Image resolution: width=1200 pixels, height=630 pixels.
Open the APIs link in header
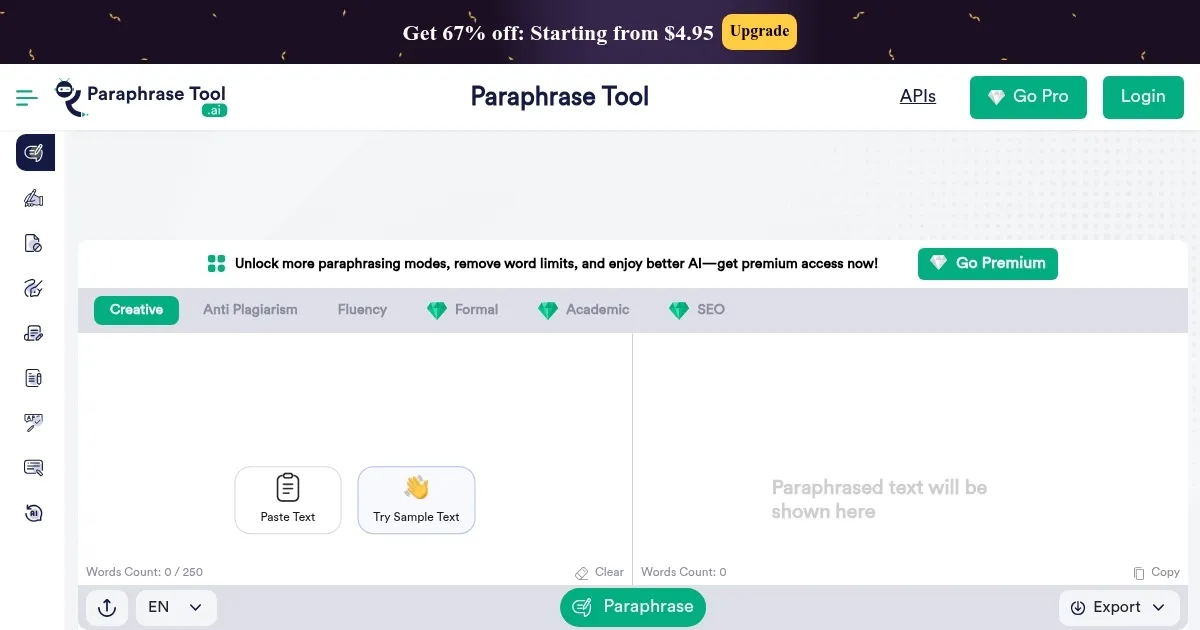click(x=918, y=97)
